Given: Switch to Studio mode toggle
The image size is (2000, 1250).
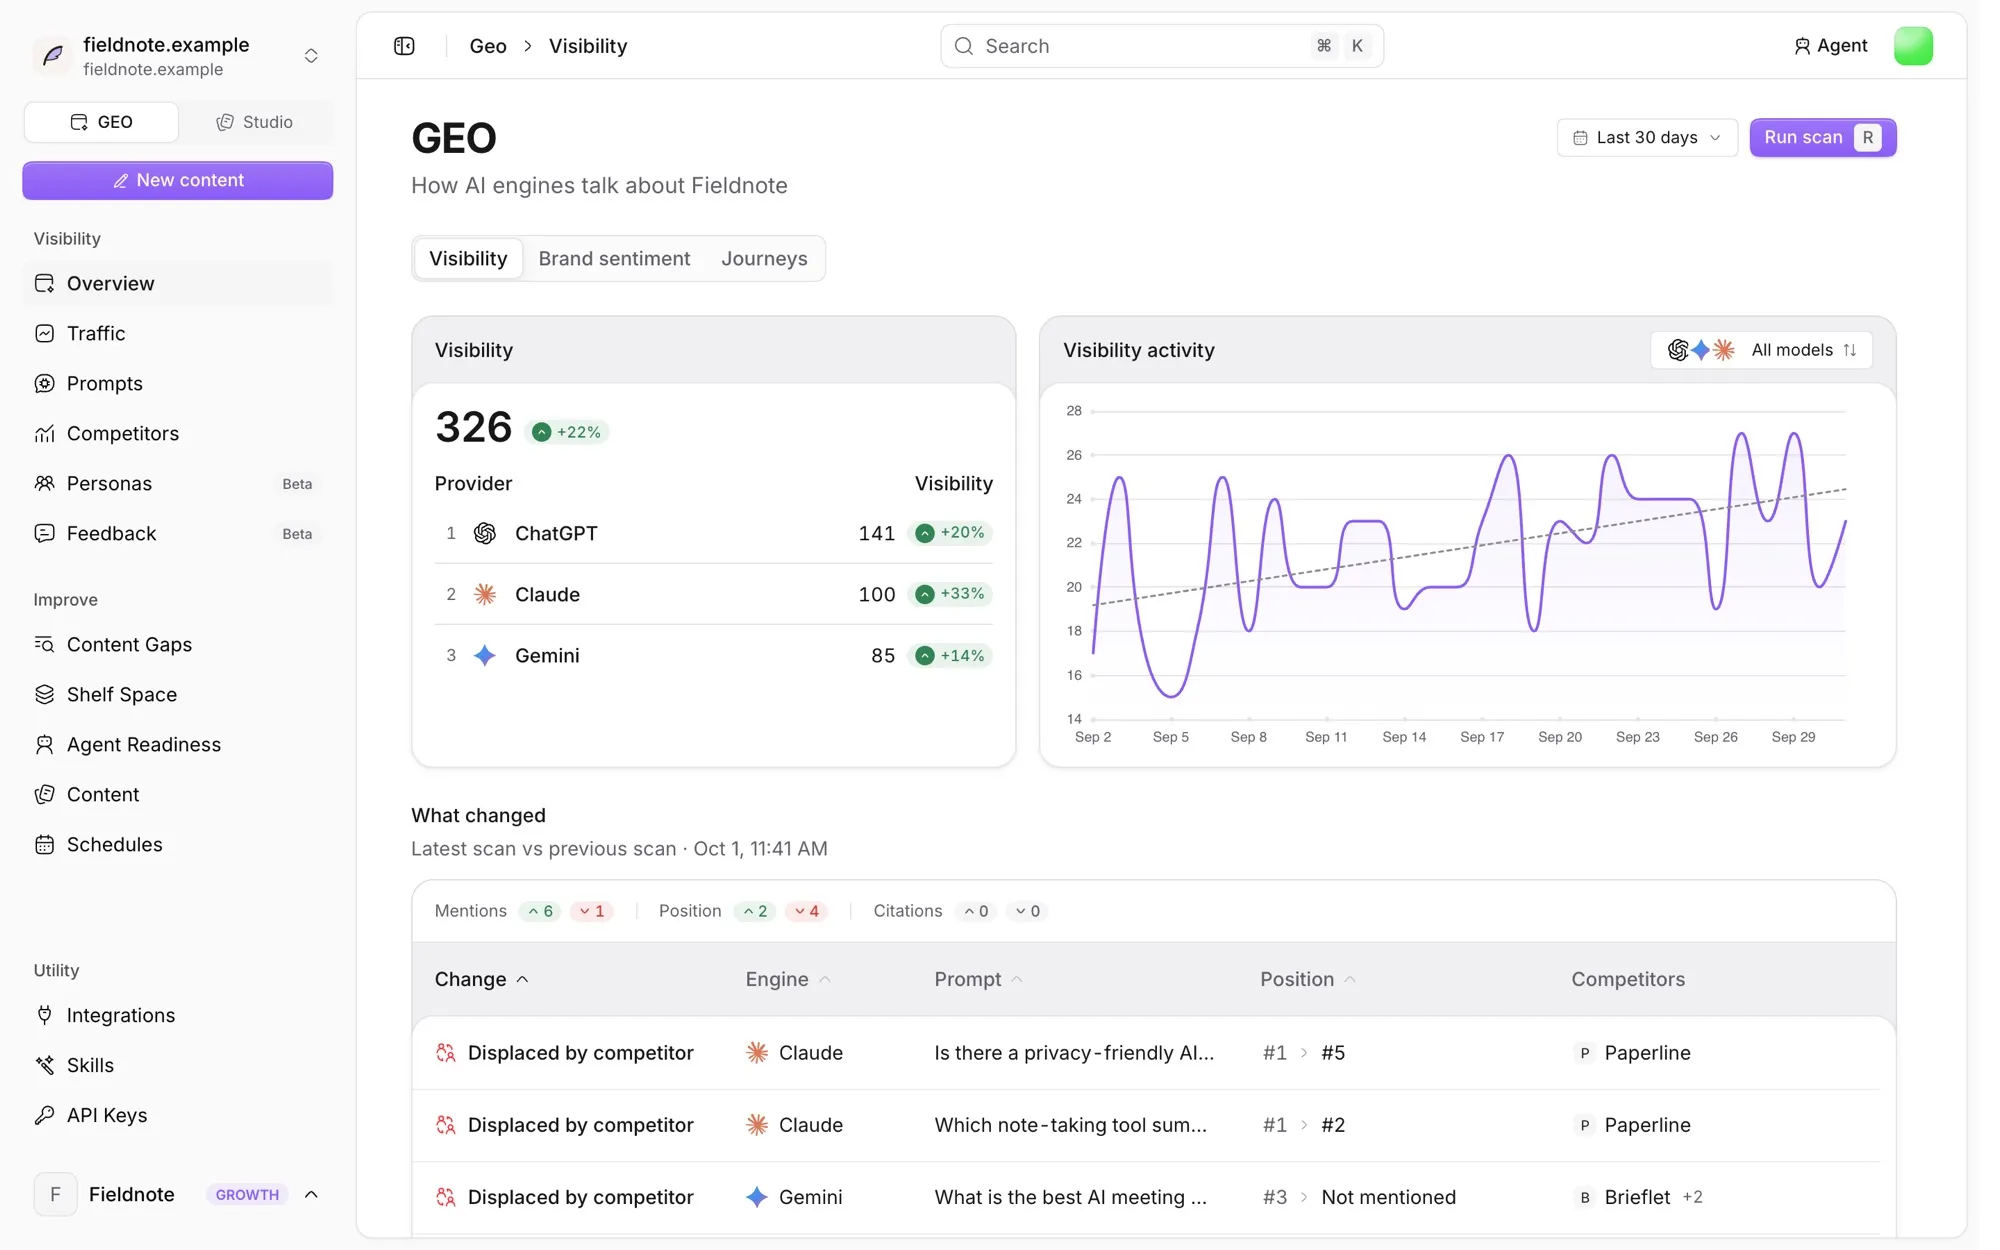Looking at the screenshot, I should click(x=255, y=122).
